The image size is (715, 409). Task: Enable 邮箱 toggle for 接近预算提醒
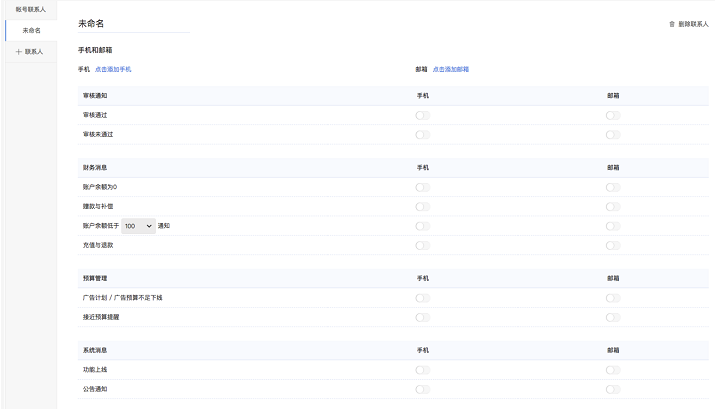pos(612,317)
